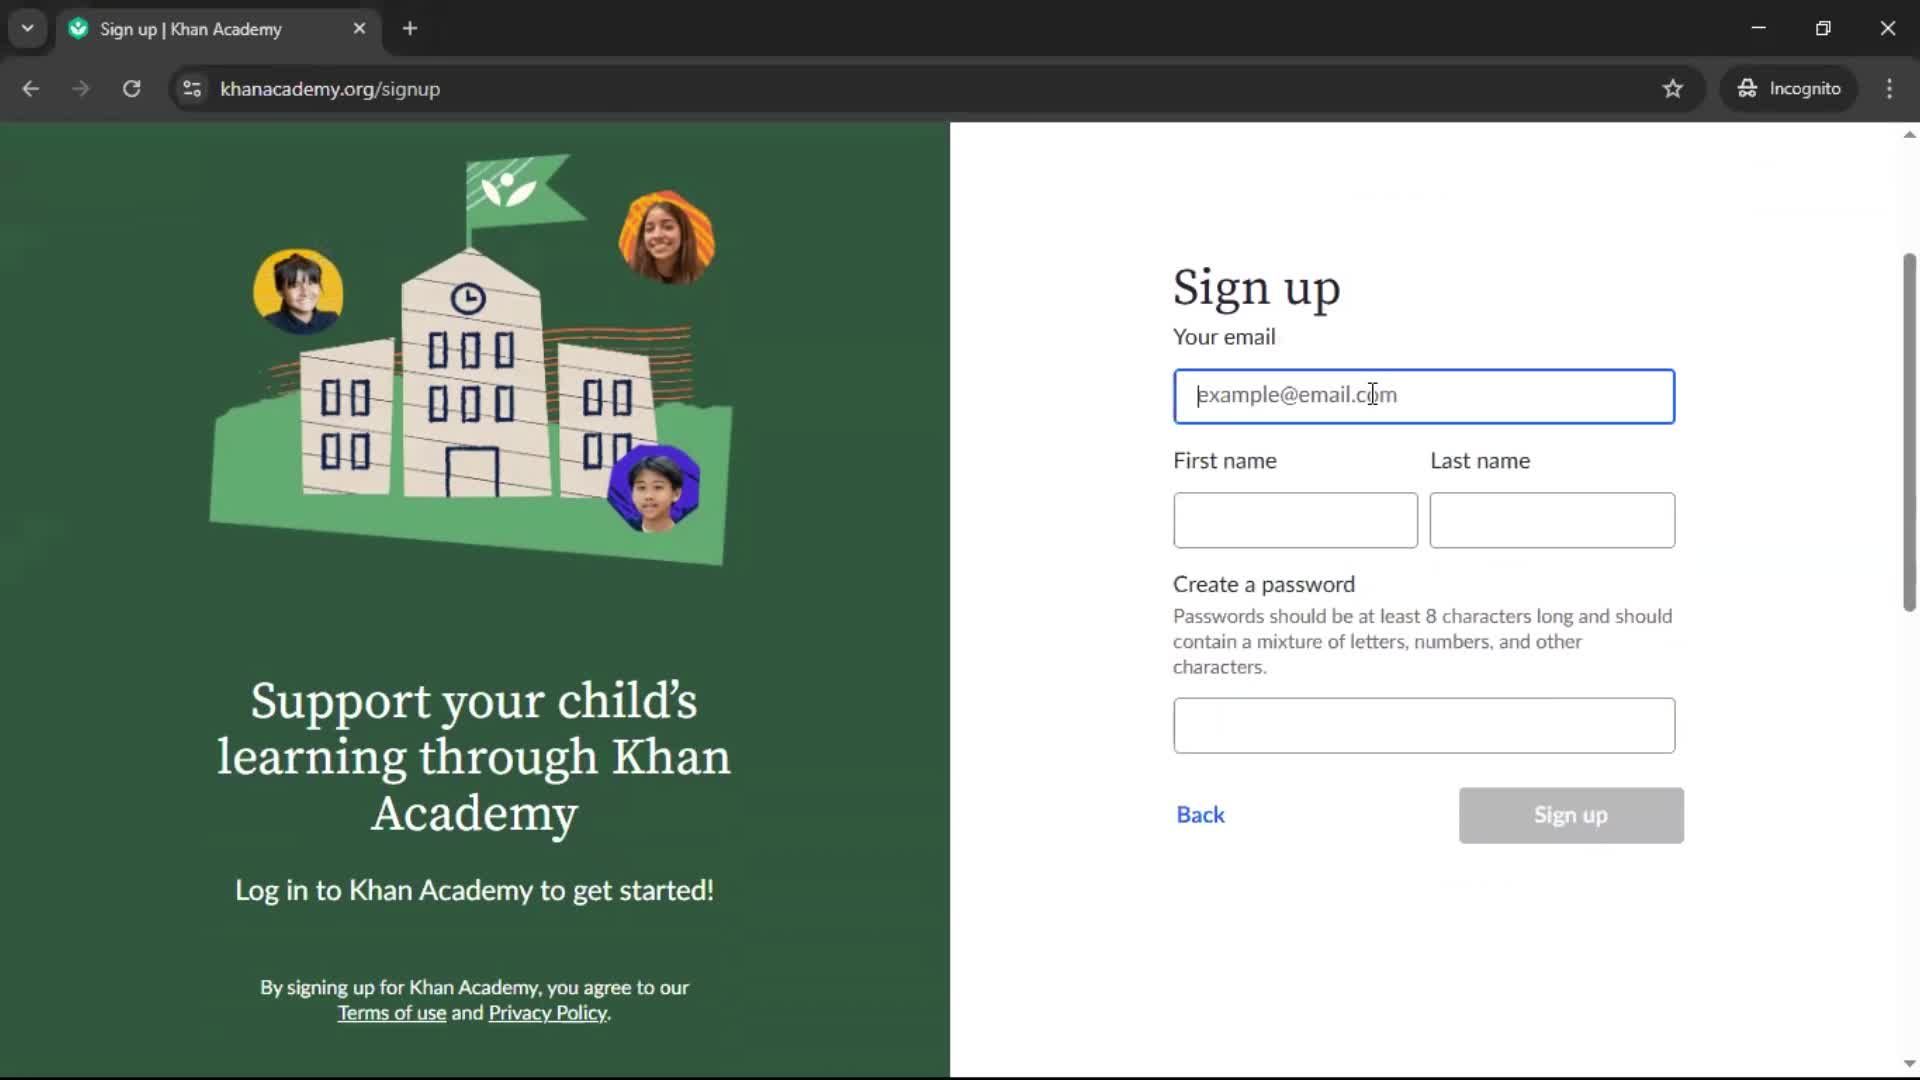Image resolution: width=1920 pixels, height=1080 pixels.
Task: Click the First name input field
Action: [1295, 520]
